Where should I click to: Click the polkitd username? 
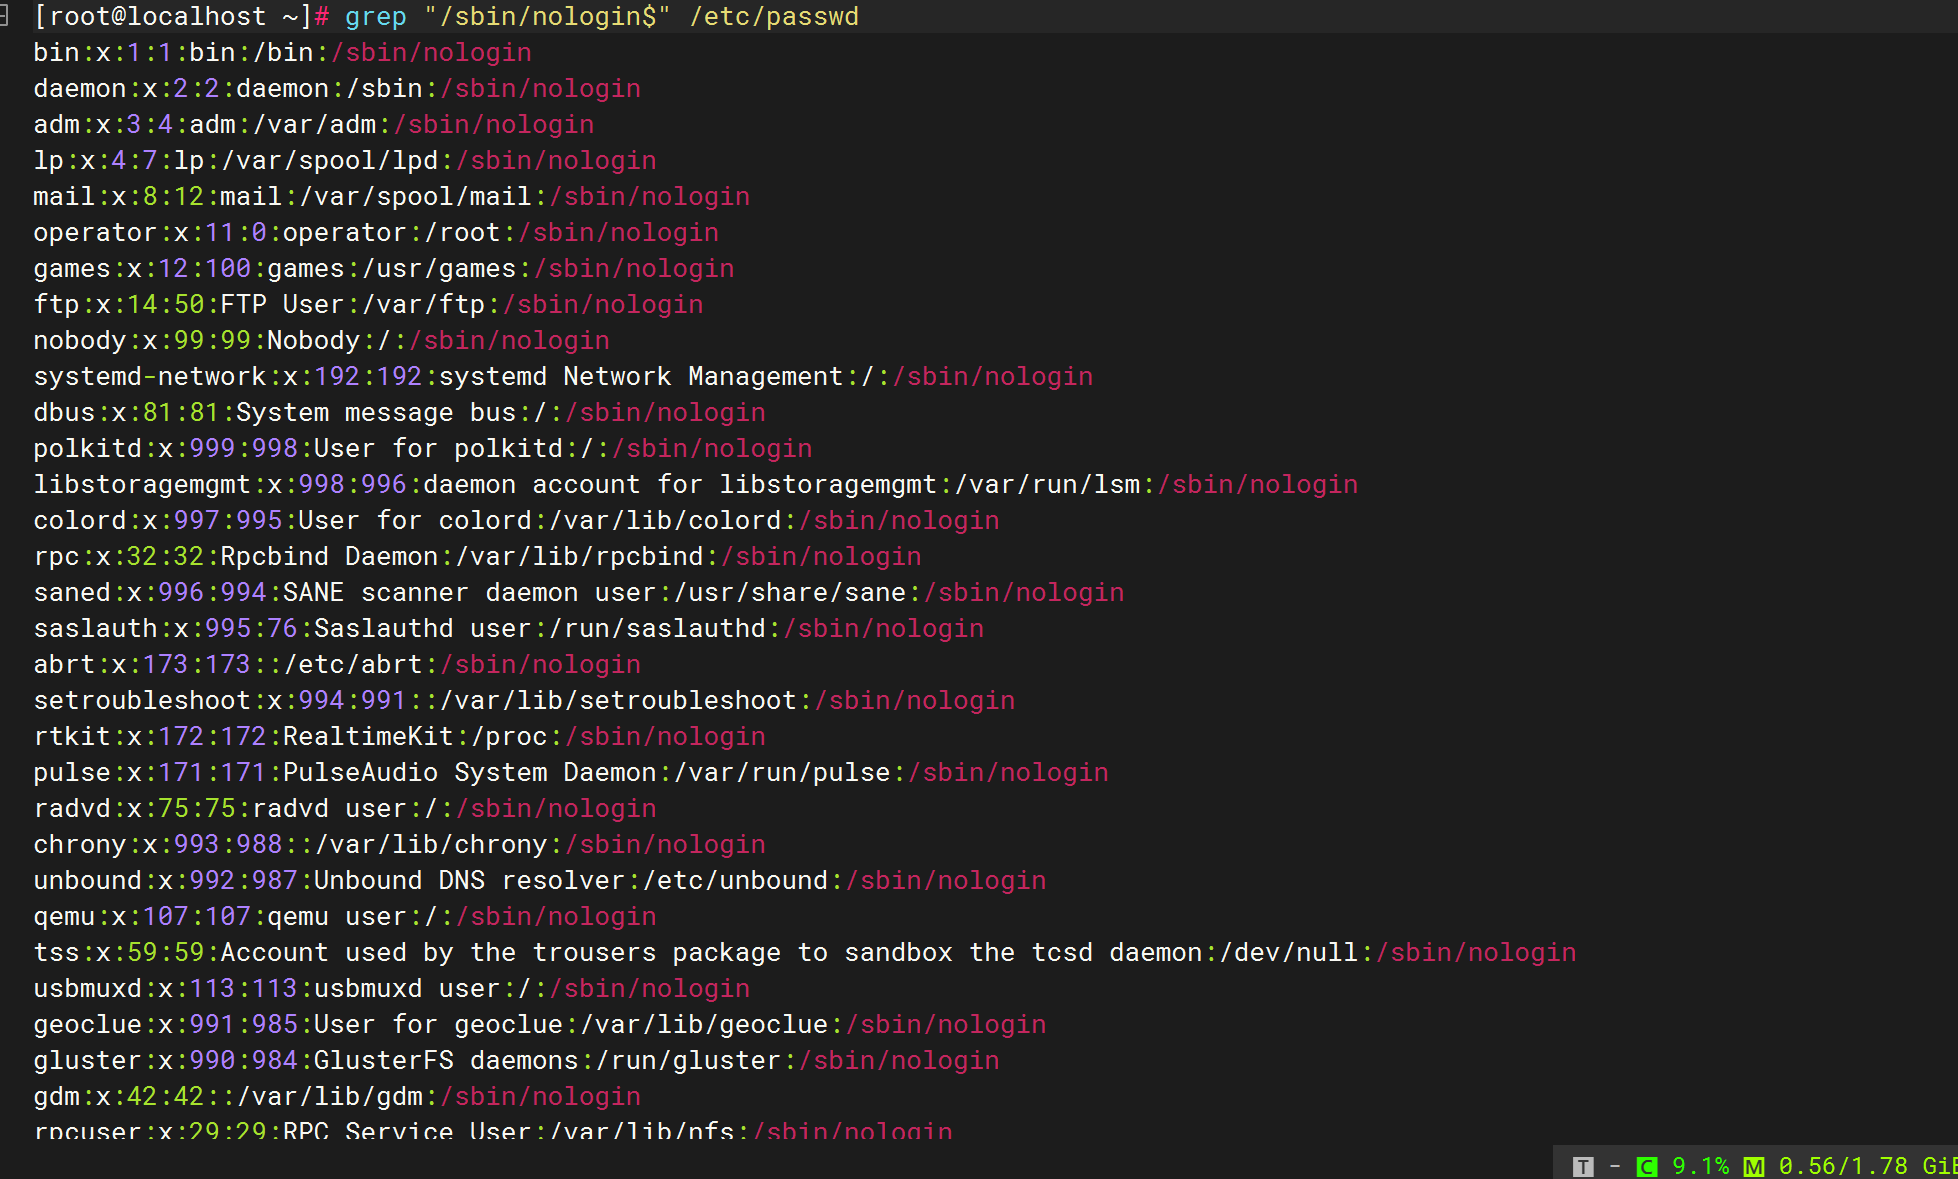tap(87, 449)
